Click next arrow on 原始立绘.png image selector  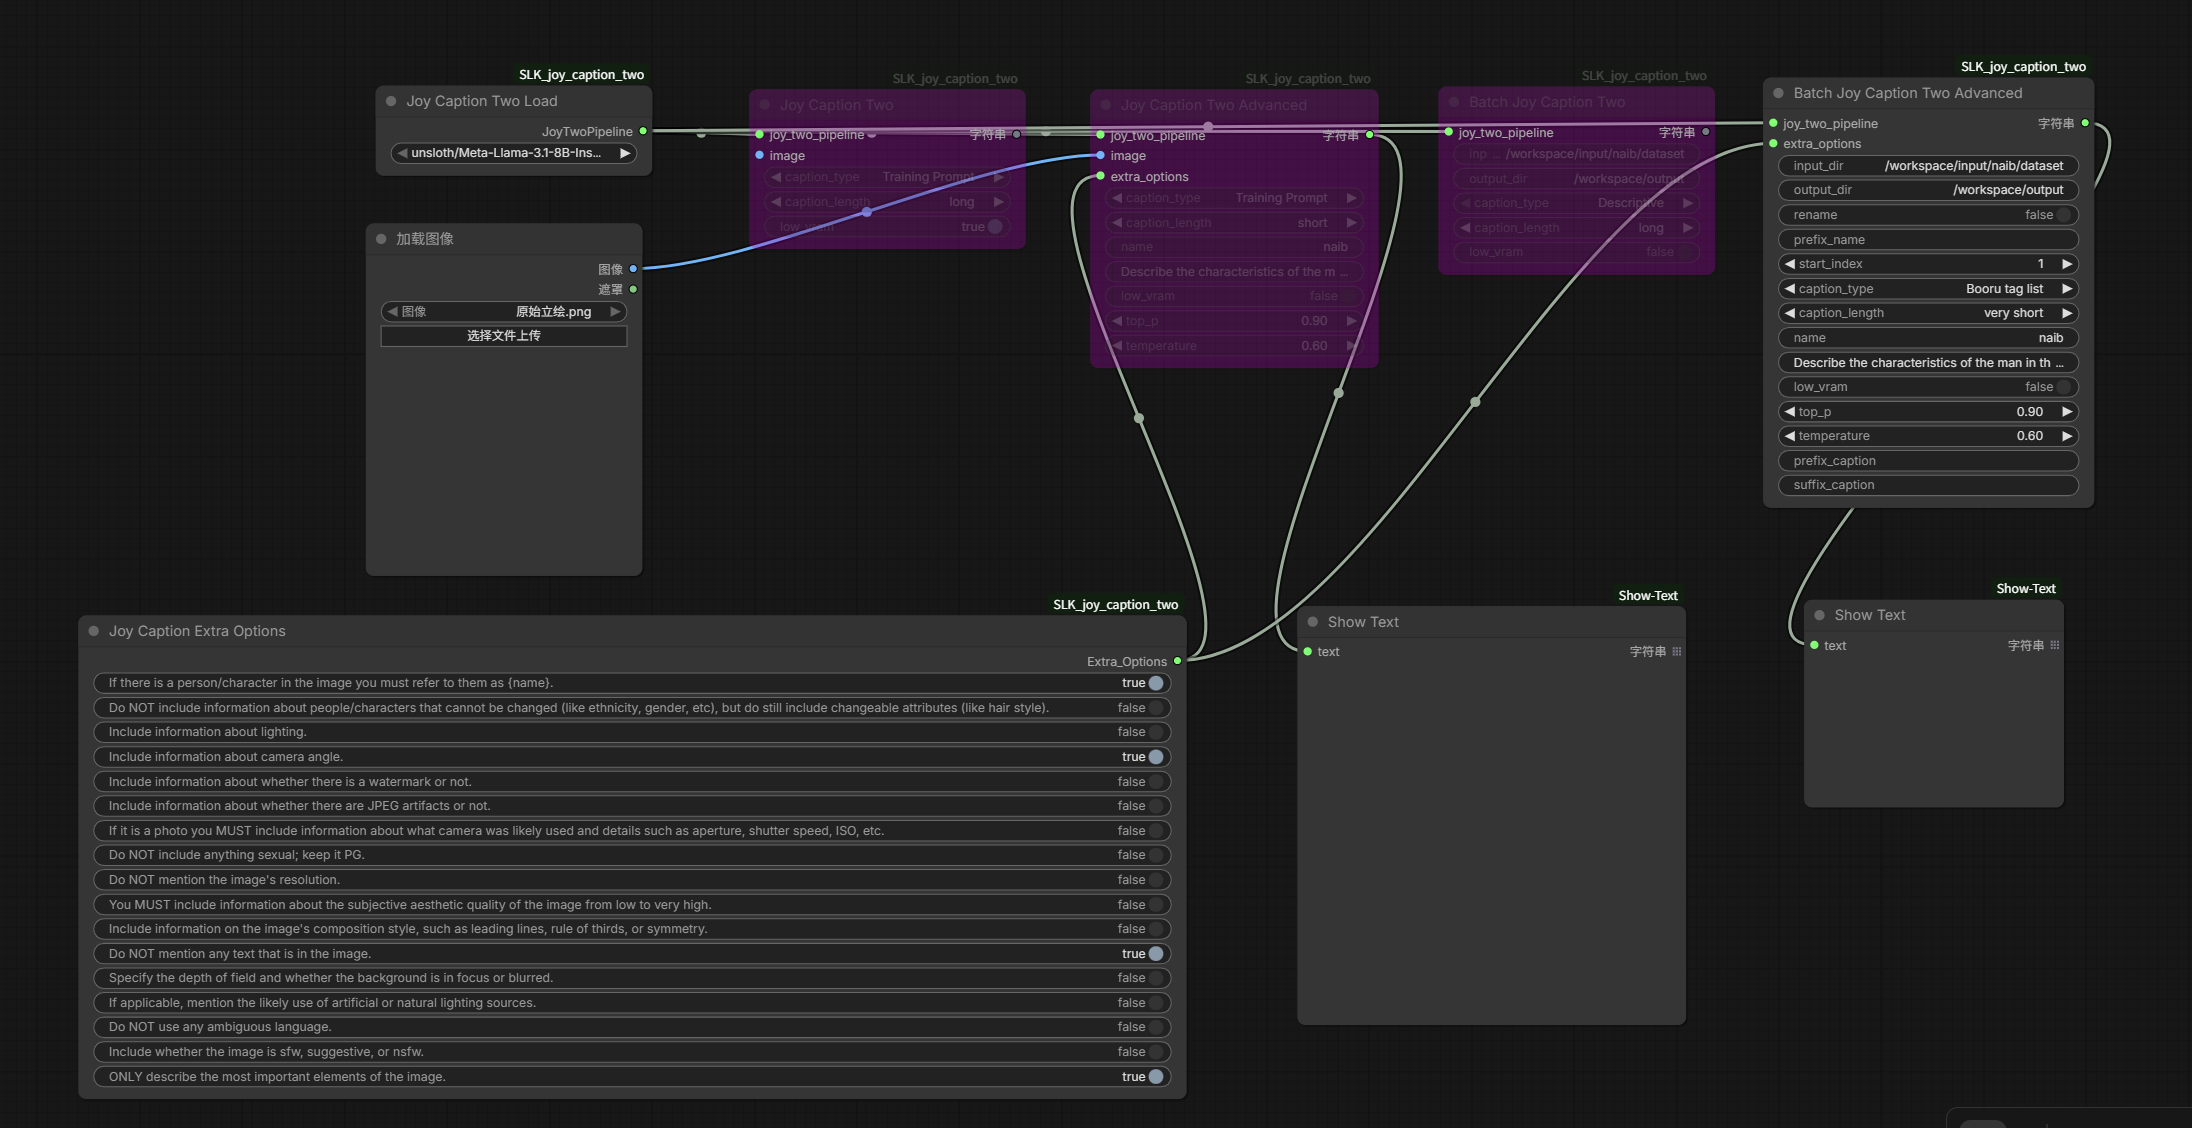[x=615, y=312]
